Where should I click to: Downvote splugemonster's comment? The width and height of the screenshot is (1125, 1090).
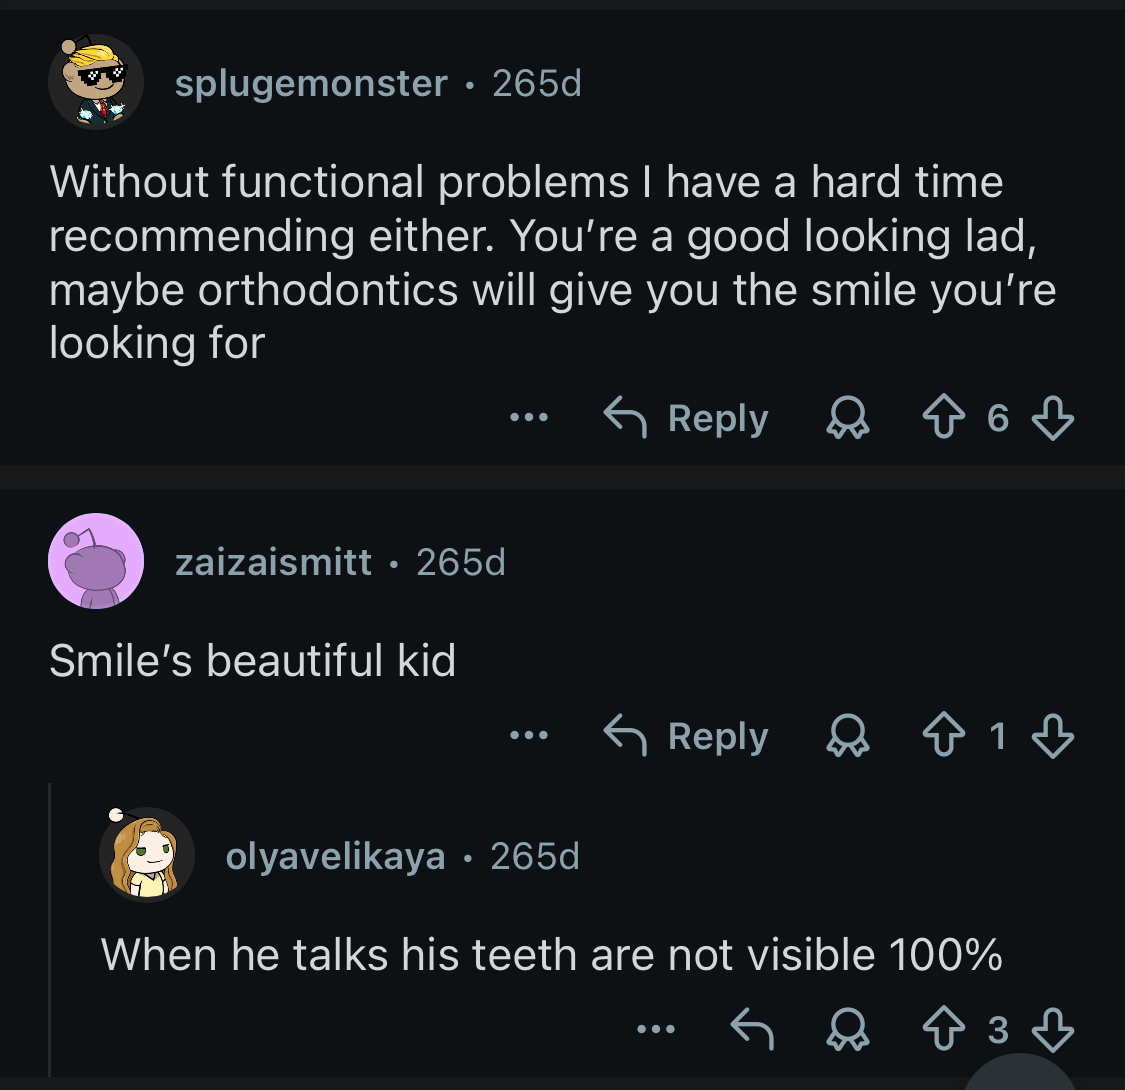click(1052, 418)
